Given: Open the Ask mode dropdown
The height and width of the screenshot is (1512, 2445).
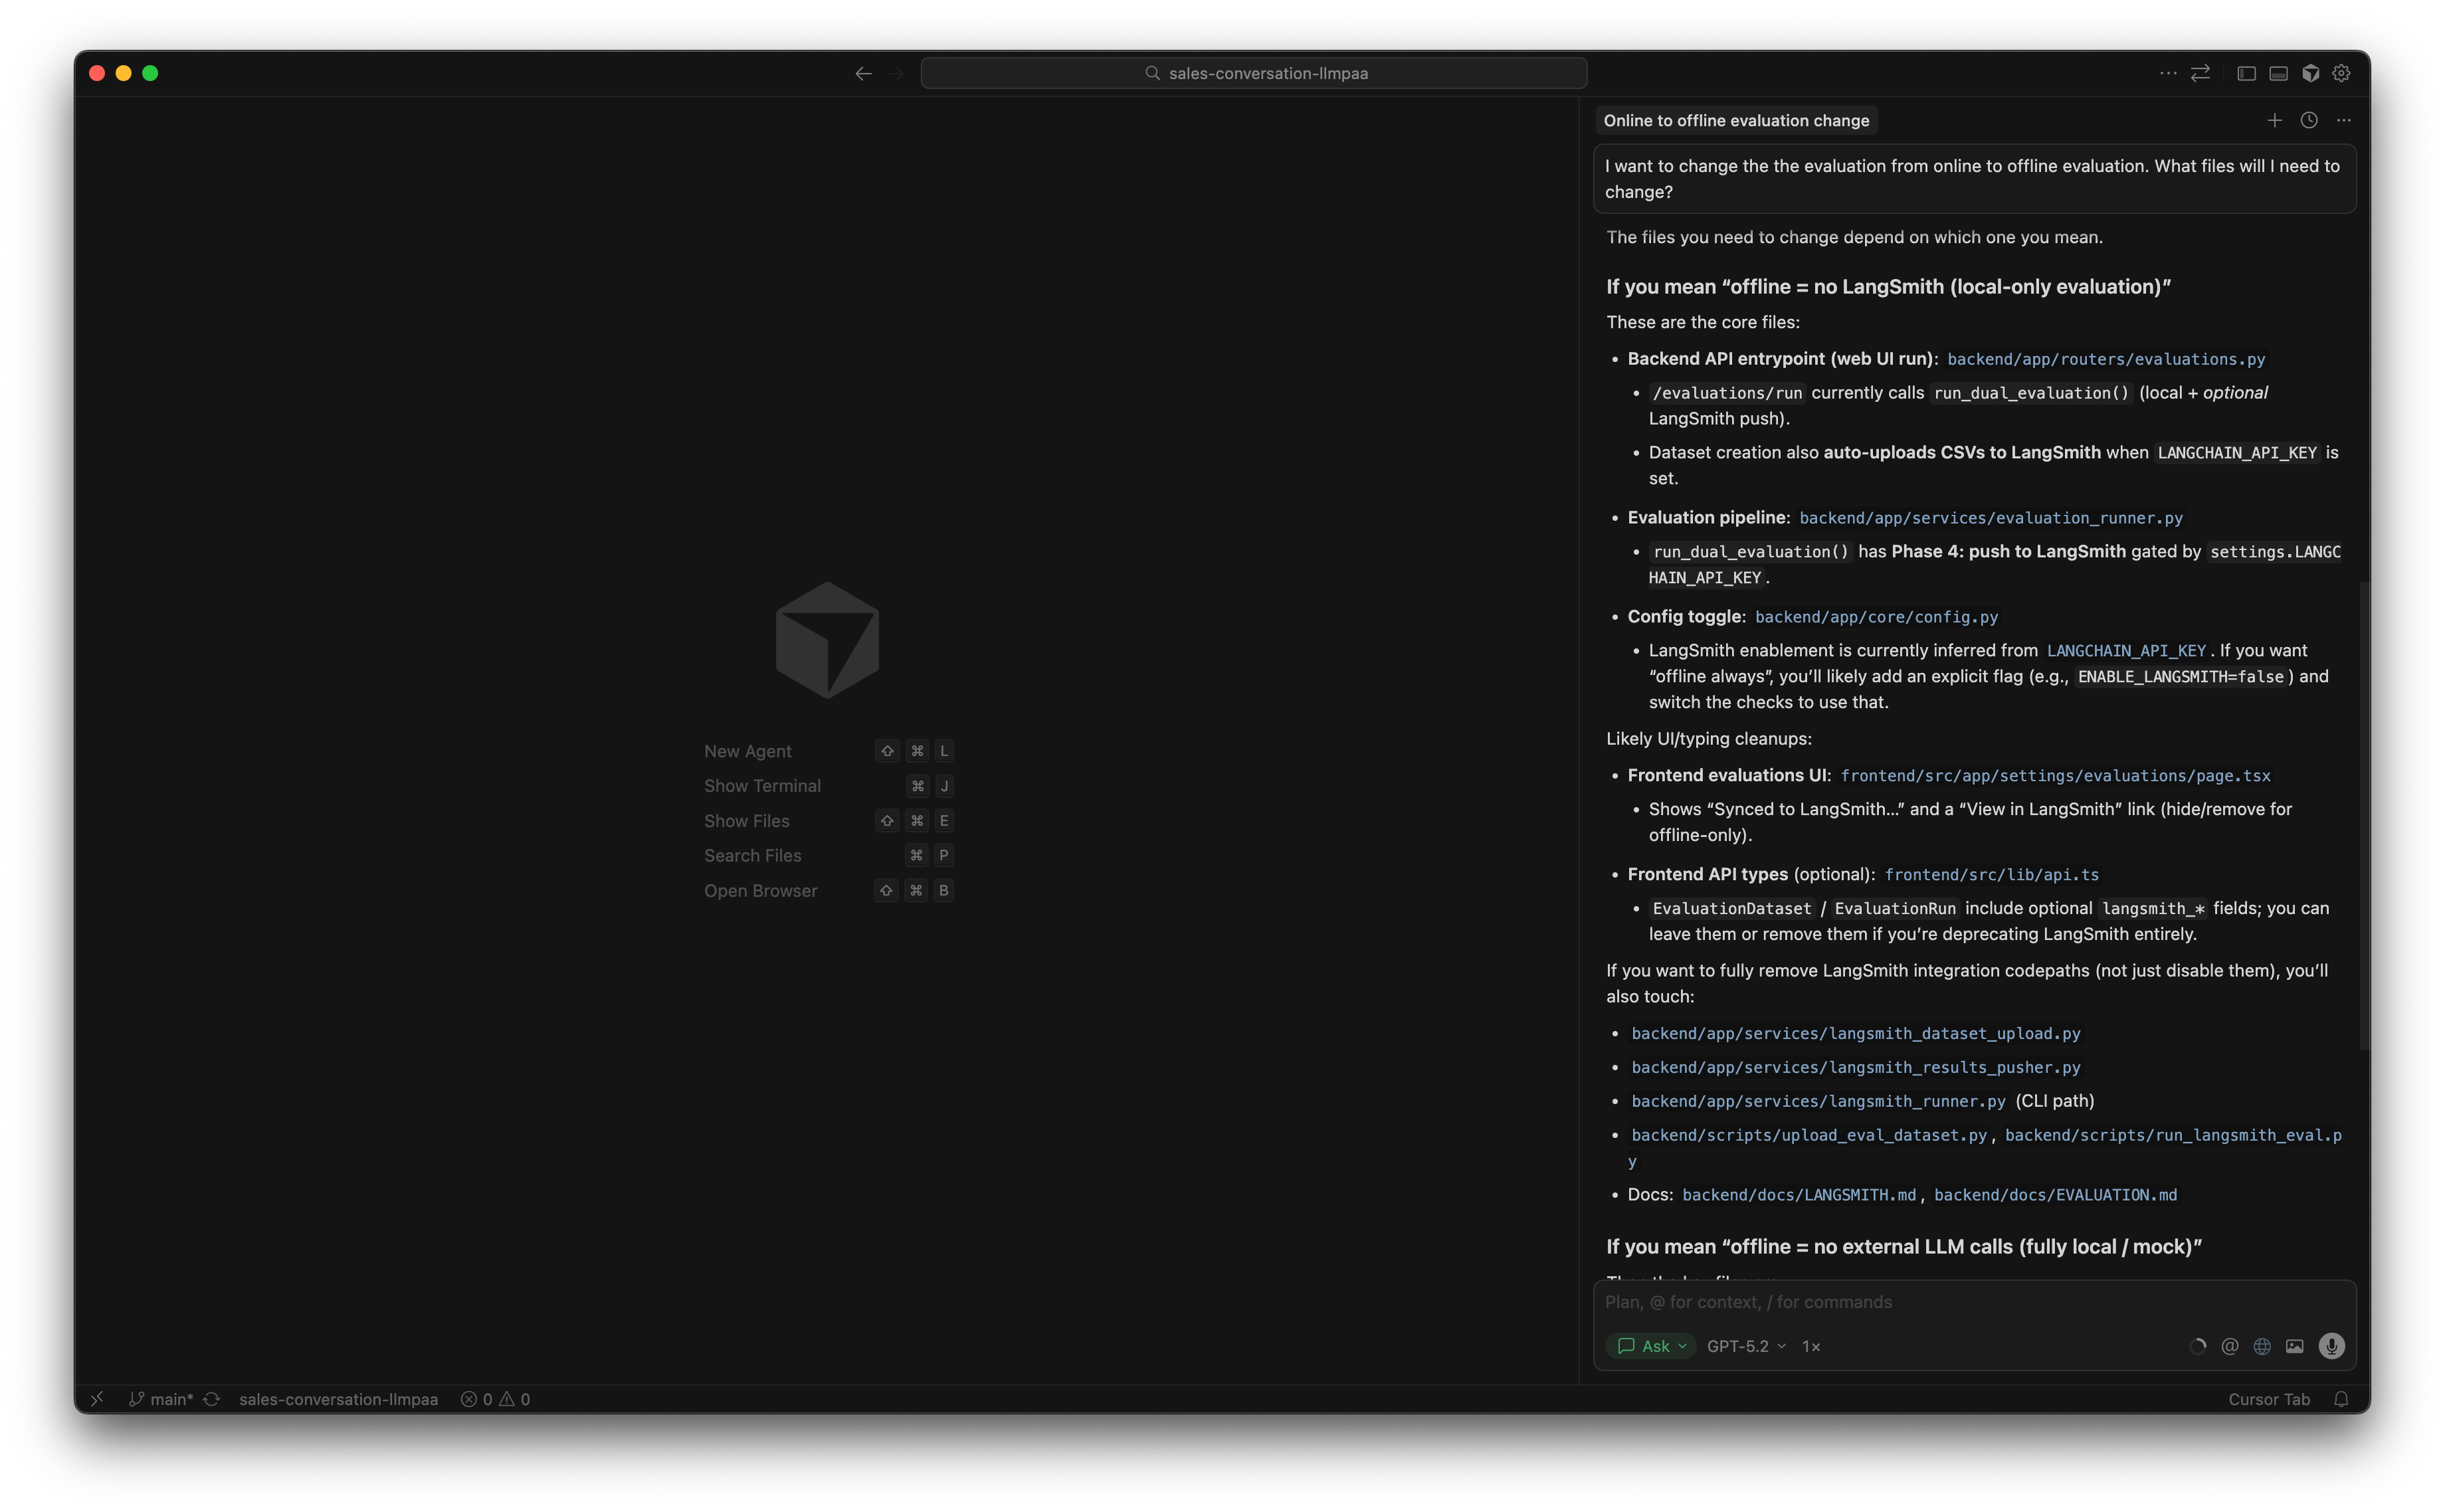Looking at the screenshot, I should pos(1651,1346).
